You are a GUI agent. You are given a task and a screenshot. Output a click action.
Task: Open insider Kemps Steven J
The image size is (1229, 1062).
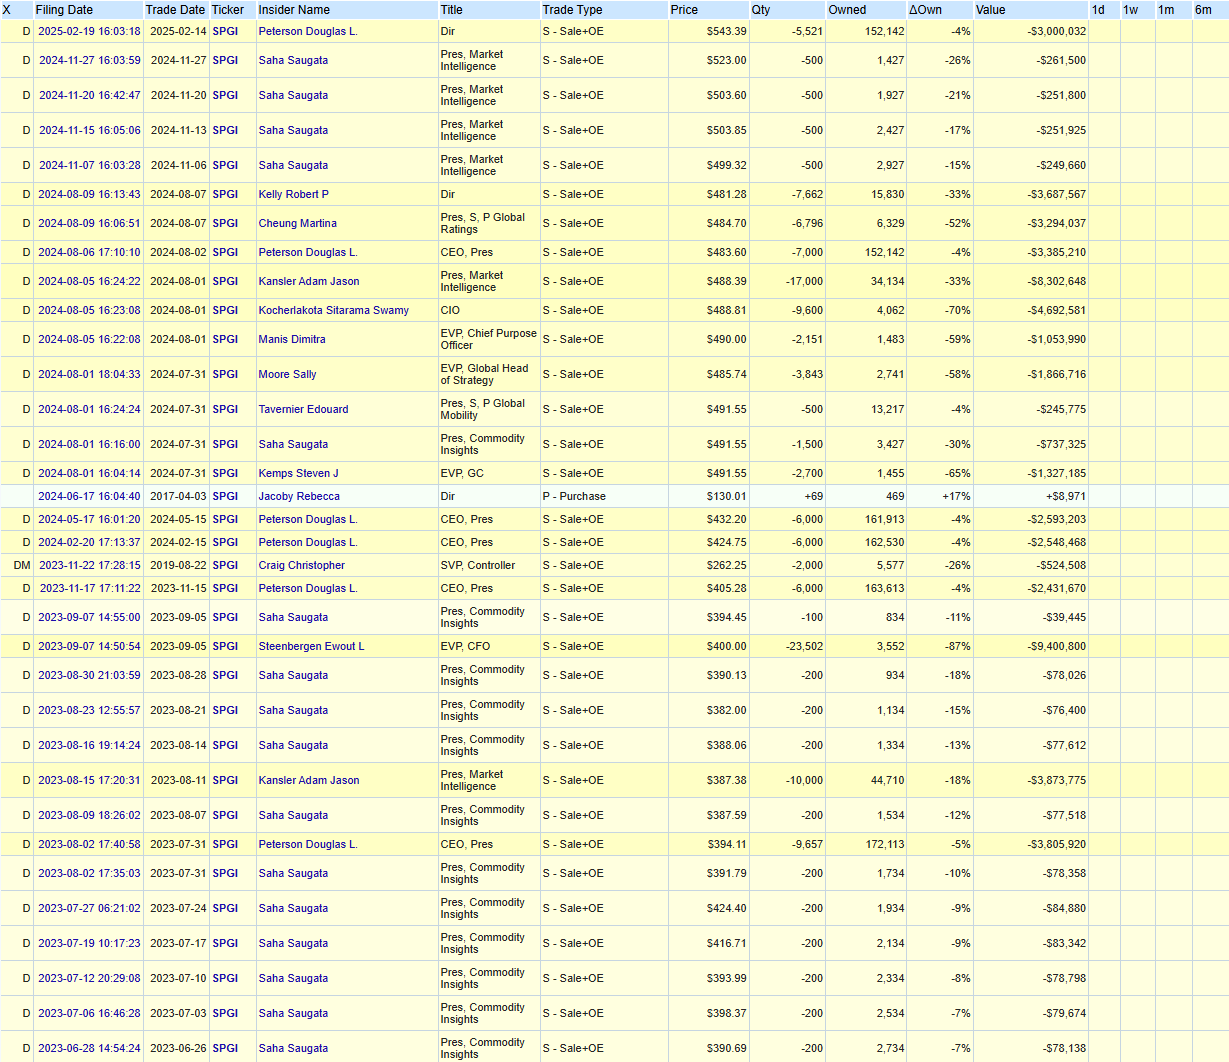299,473
